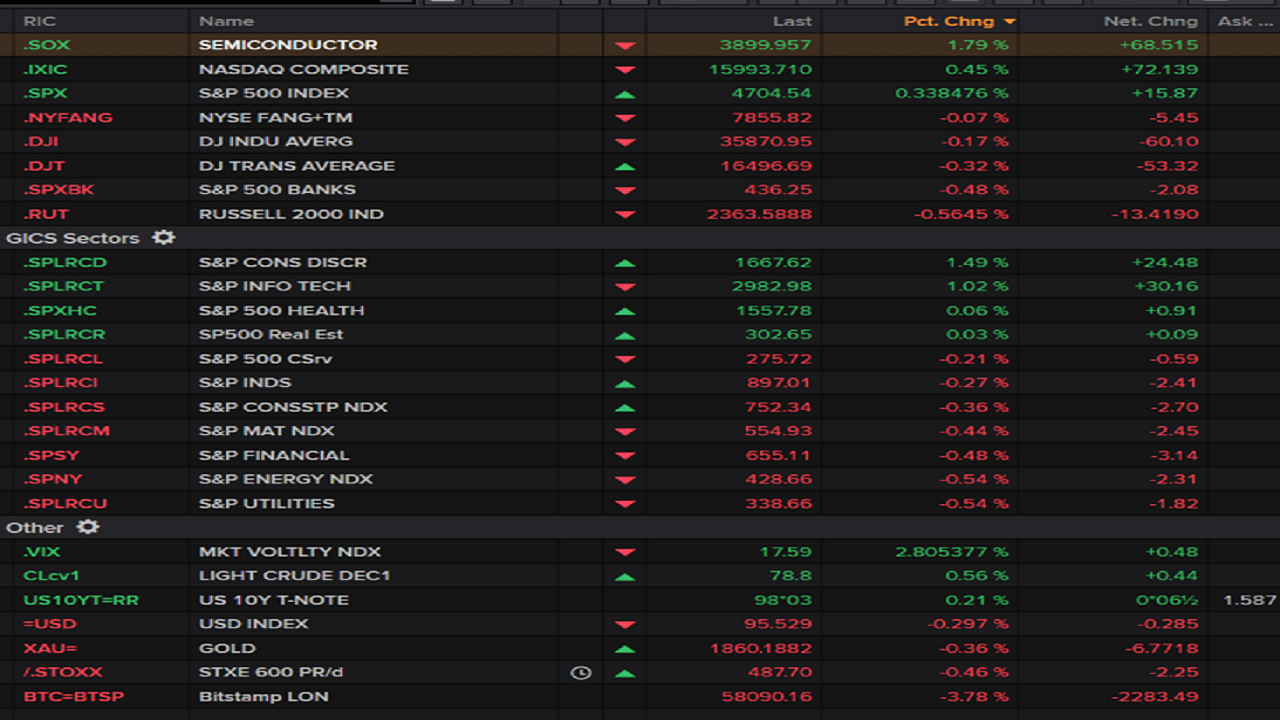The height and width of the screenshot is (720, 1280).
Task: Click green up arrow on S&P CONS DISCR row
Action: 625,263
